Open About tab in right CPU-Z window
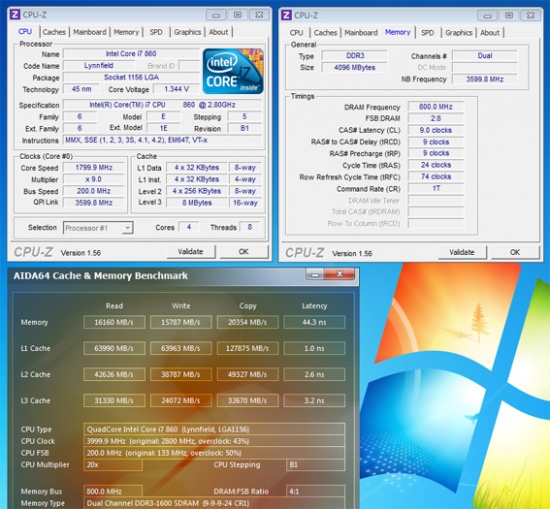This screenshot has width=550, height=509. pyautogui.click(x=490, y=33)
